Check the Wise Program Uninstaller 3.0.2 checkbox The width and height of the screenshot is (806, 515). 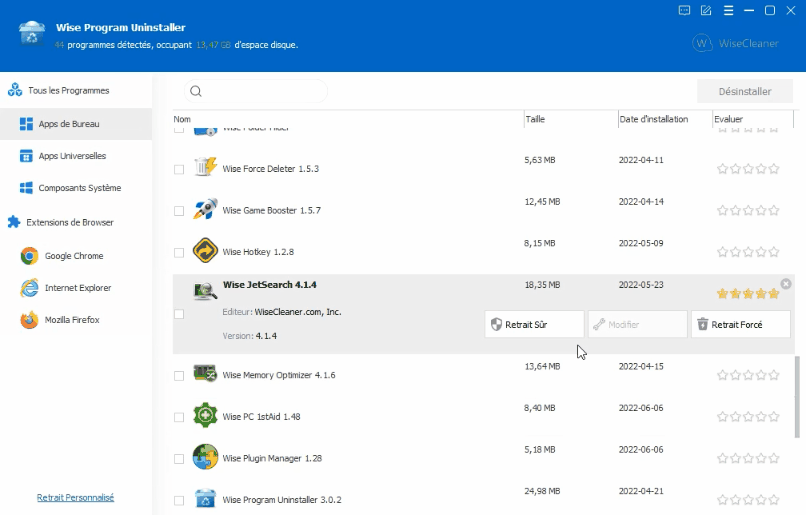179,500
